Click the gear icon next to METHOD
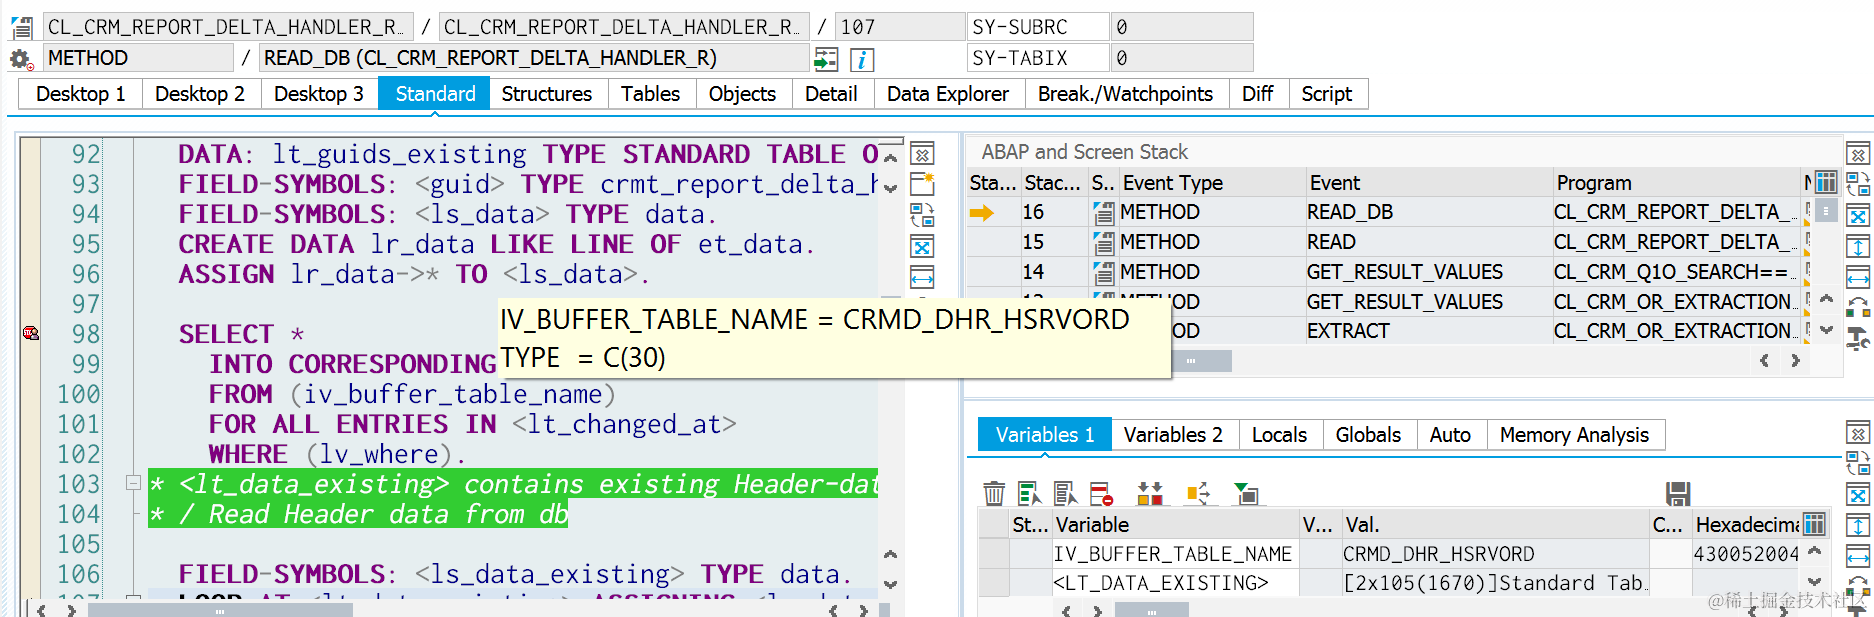Screen dimensions: 1874x617 (21, 59)
